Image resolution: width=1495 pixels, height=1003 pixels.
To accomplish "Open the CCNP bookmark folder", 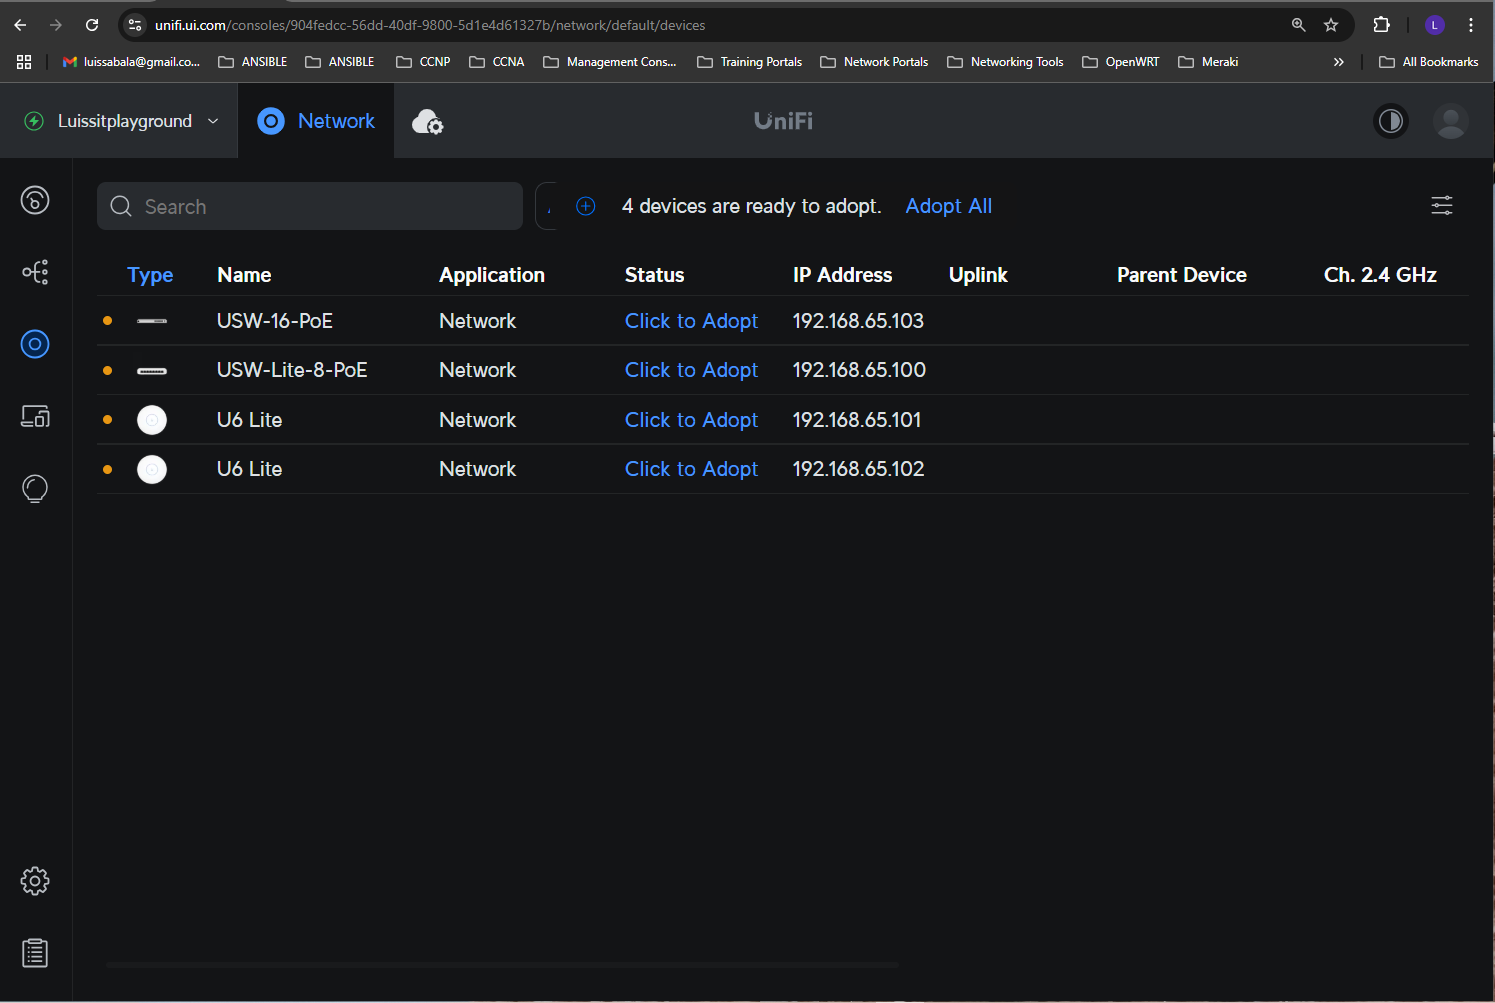I will pyautogui.click(x=423, y=62).
